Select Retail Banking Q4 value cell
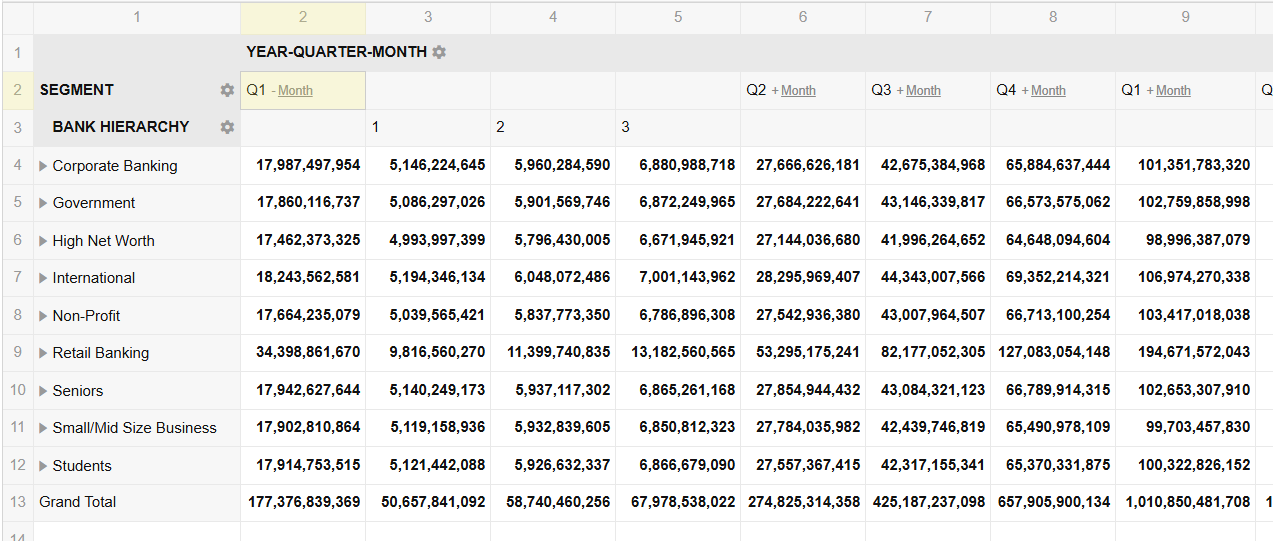 (x=1053, y=353)
